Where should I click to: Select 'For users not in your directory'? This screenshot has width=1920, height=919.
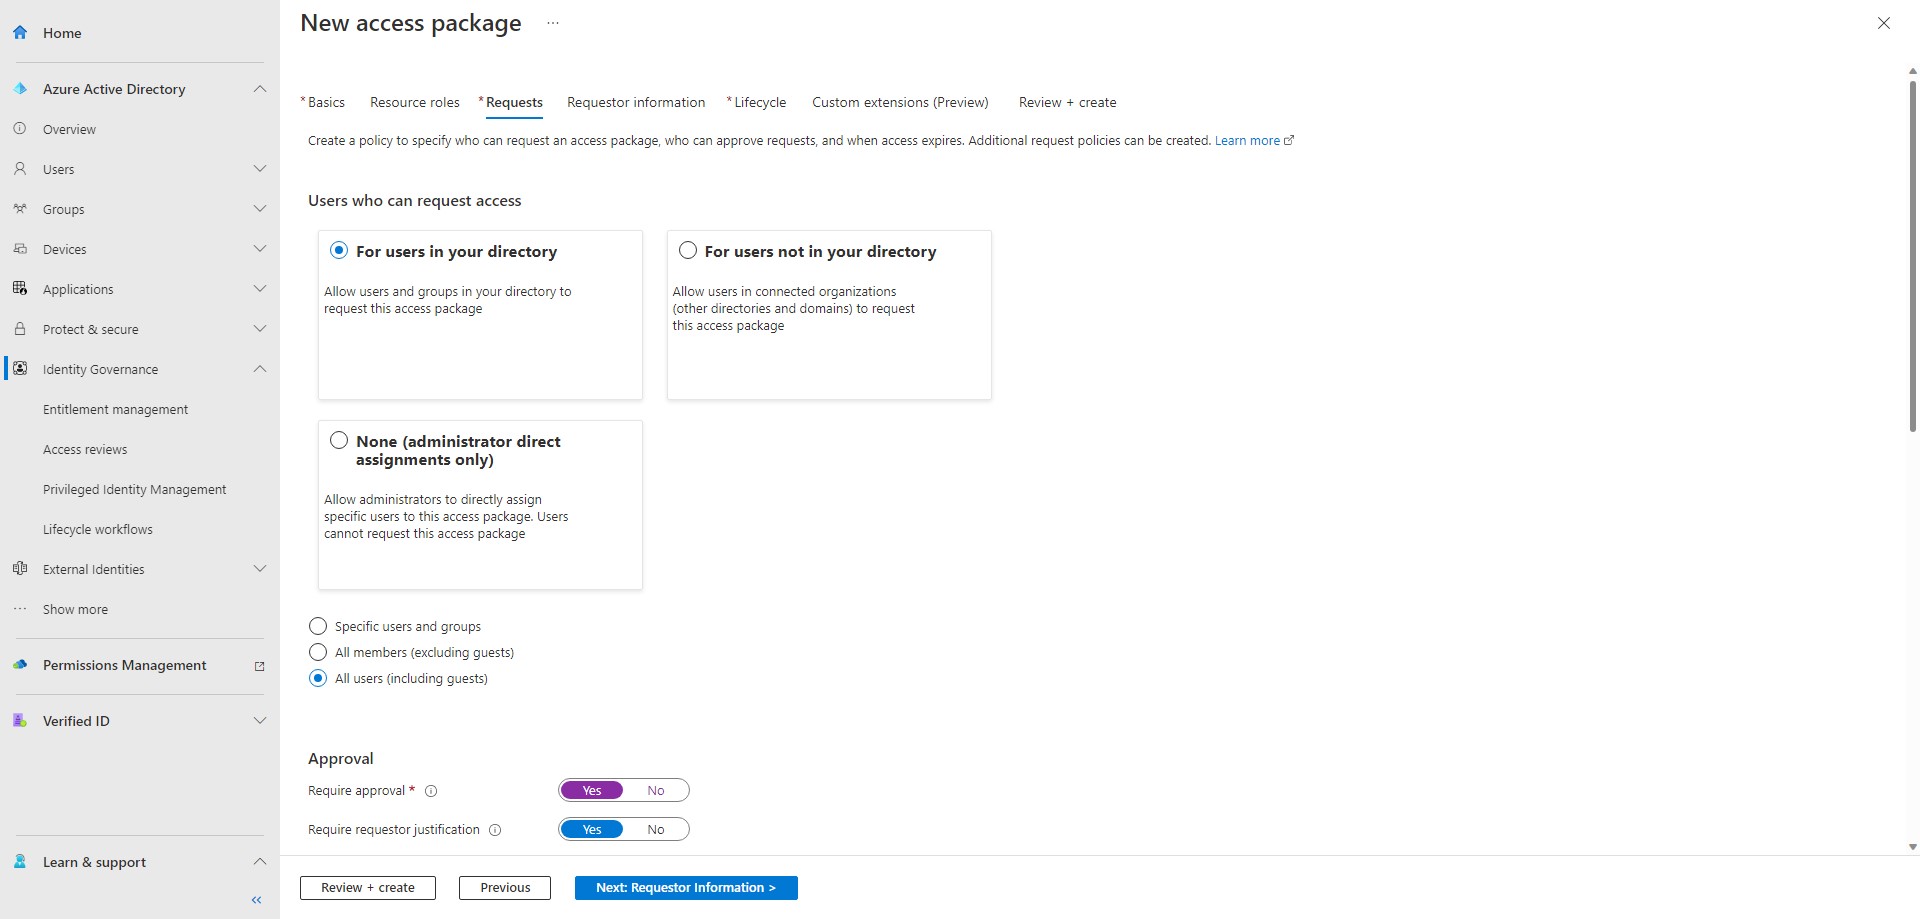[x=688, y=250]
